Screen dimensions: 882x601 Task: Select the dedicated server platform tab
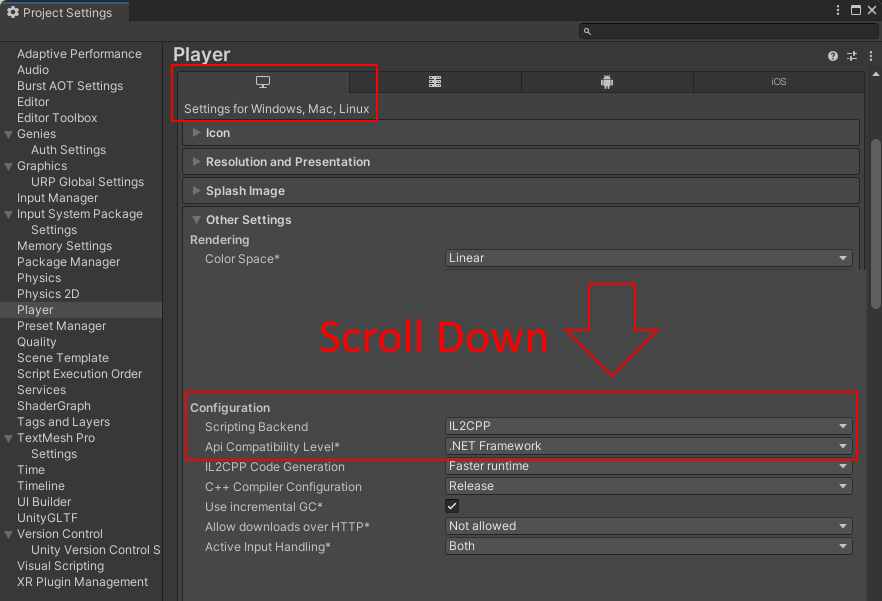click(x=435, y=82)
